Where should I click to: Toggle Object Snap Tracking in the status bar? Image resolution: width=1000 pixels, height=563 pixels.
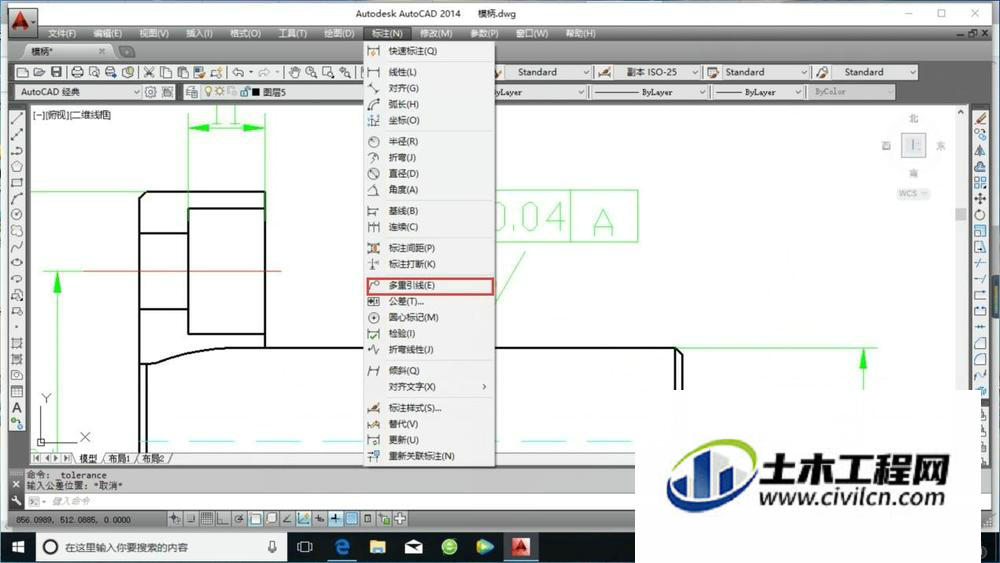(x=287, y=519)
